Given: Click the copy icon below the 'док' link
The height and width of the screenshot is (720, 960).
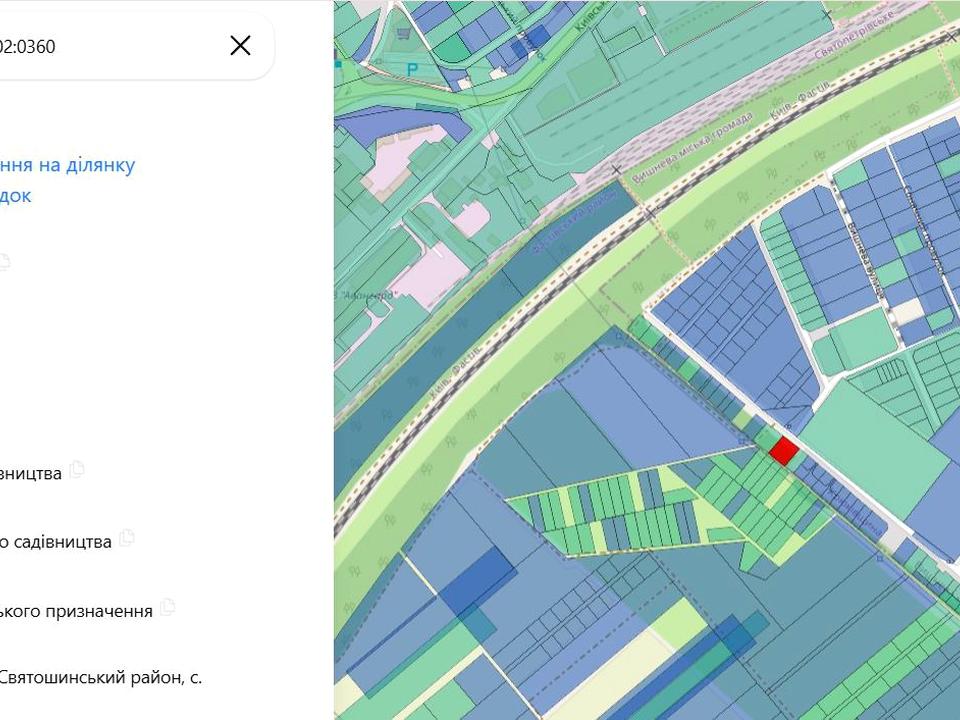Looking at the screenshot, I should pyautogui.click(x=4, y=262).
